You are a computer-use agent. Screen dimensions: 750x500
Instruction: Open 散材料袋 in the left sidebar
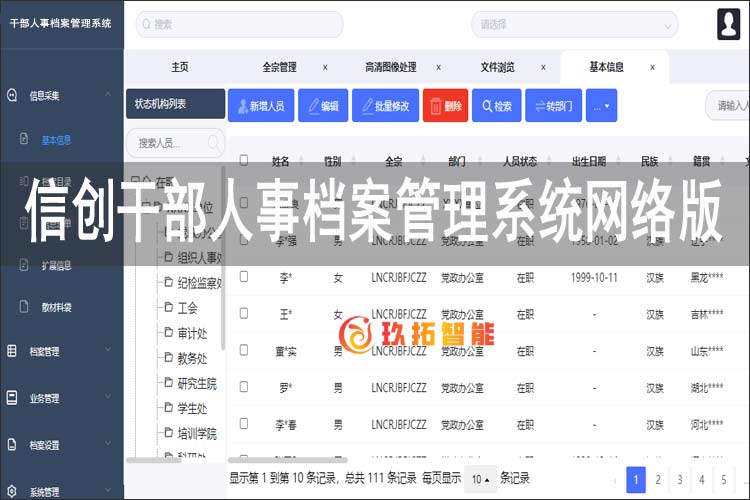pyautogui.click(x=56, y=307)
